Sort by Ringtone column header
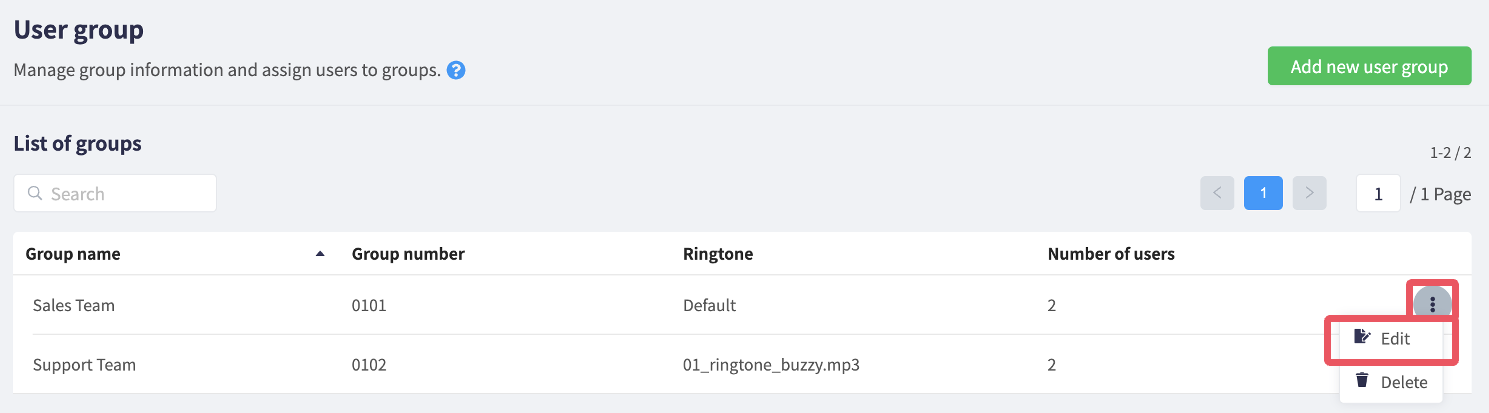The width and height of the screenshot is (1489, 413). [x=718, y=254]
